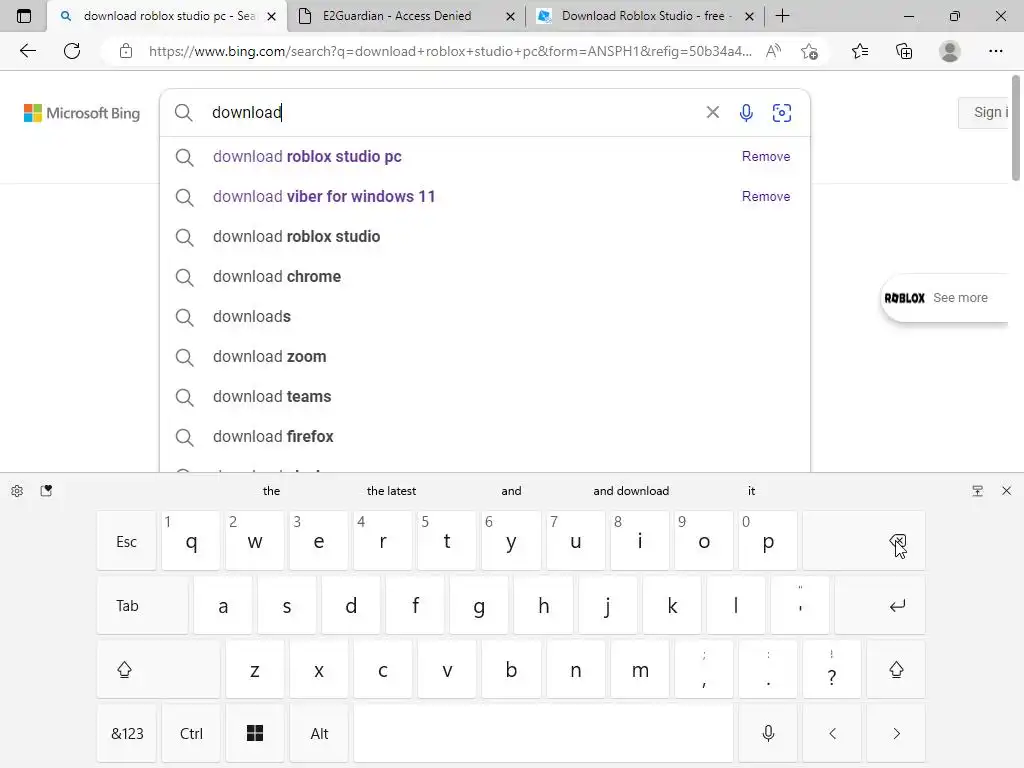
Task: Tap the Enter key on keyboard
Action: [880, 605]
